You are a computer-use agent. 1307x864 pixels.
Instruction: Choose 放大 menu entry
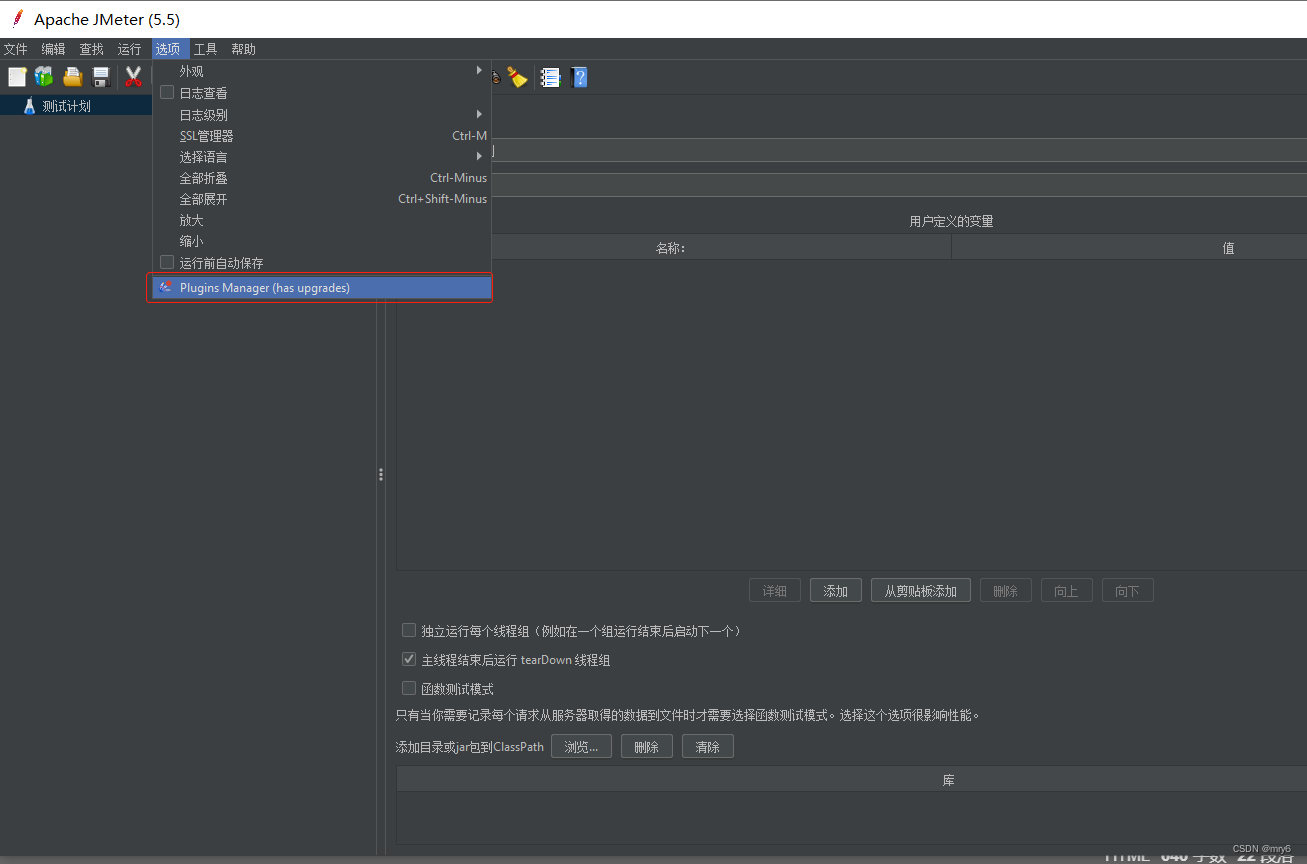click(x=322, y=220)
